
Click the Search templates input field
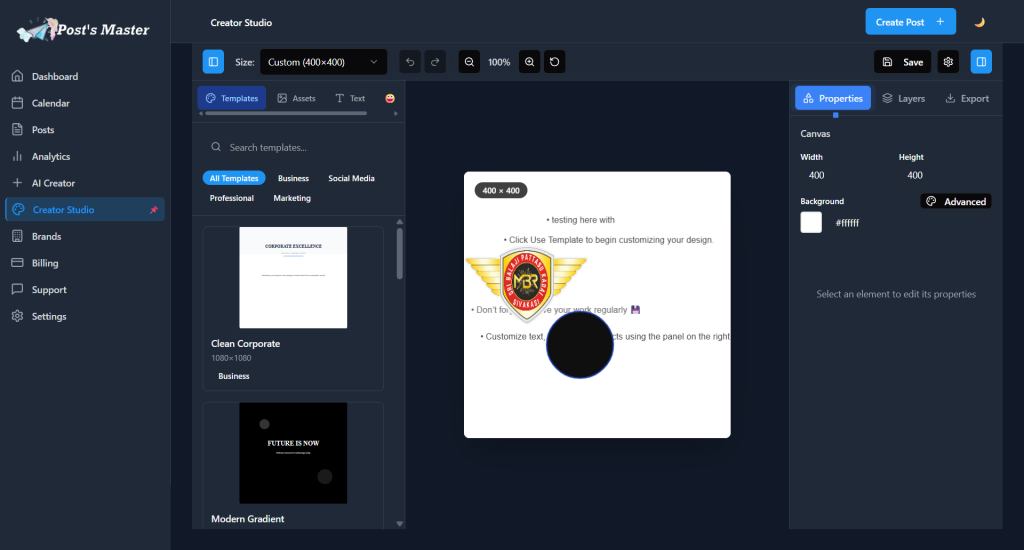(300, 147)
